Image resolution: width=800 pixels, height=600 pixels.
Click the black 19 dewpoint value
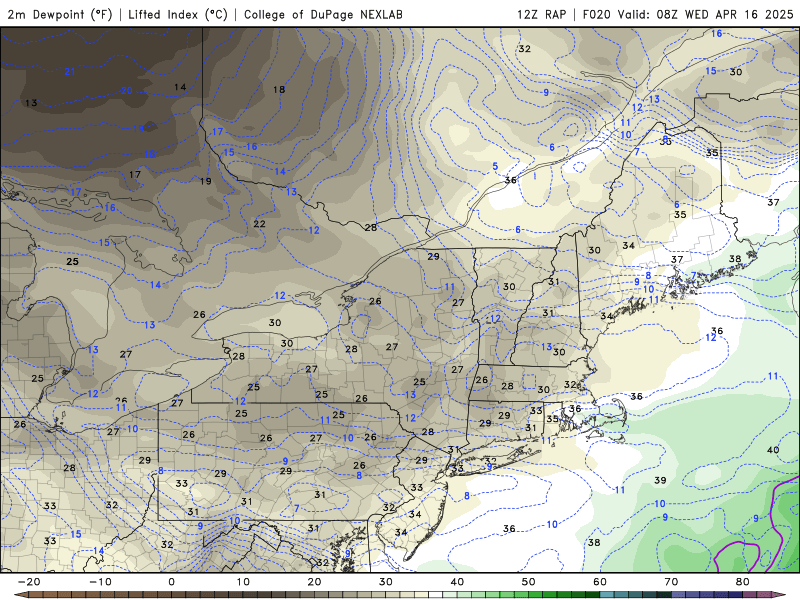206,181
